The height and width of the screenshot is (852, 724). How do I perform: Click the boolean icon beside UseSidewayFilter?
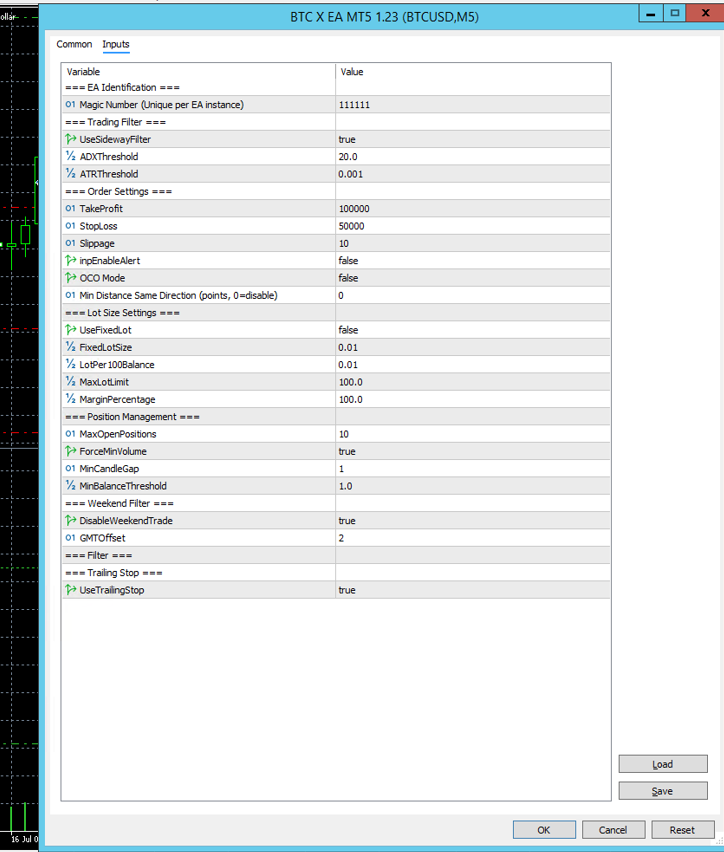70,139
